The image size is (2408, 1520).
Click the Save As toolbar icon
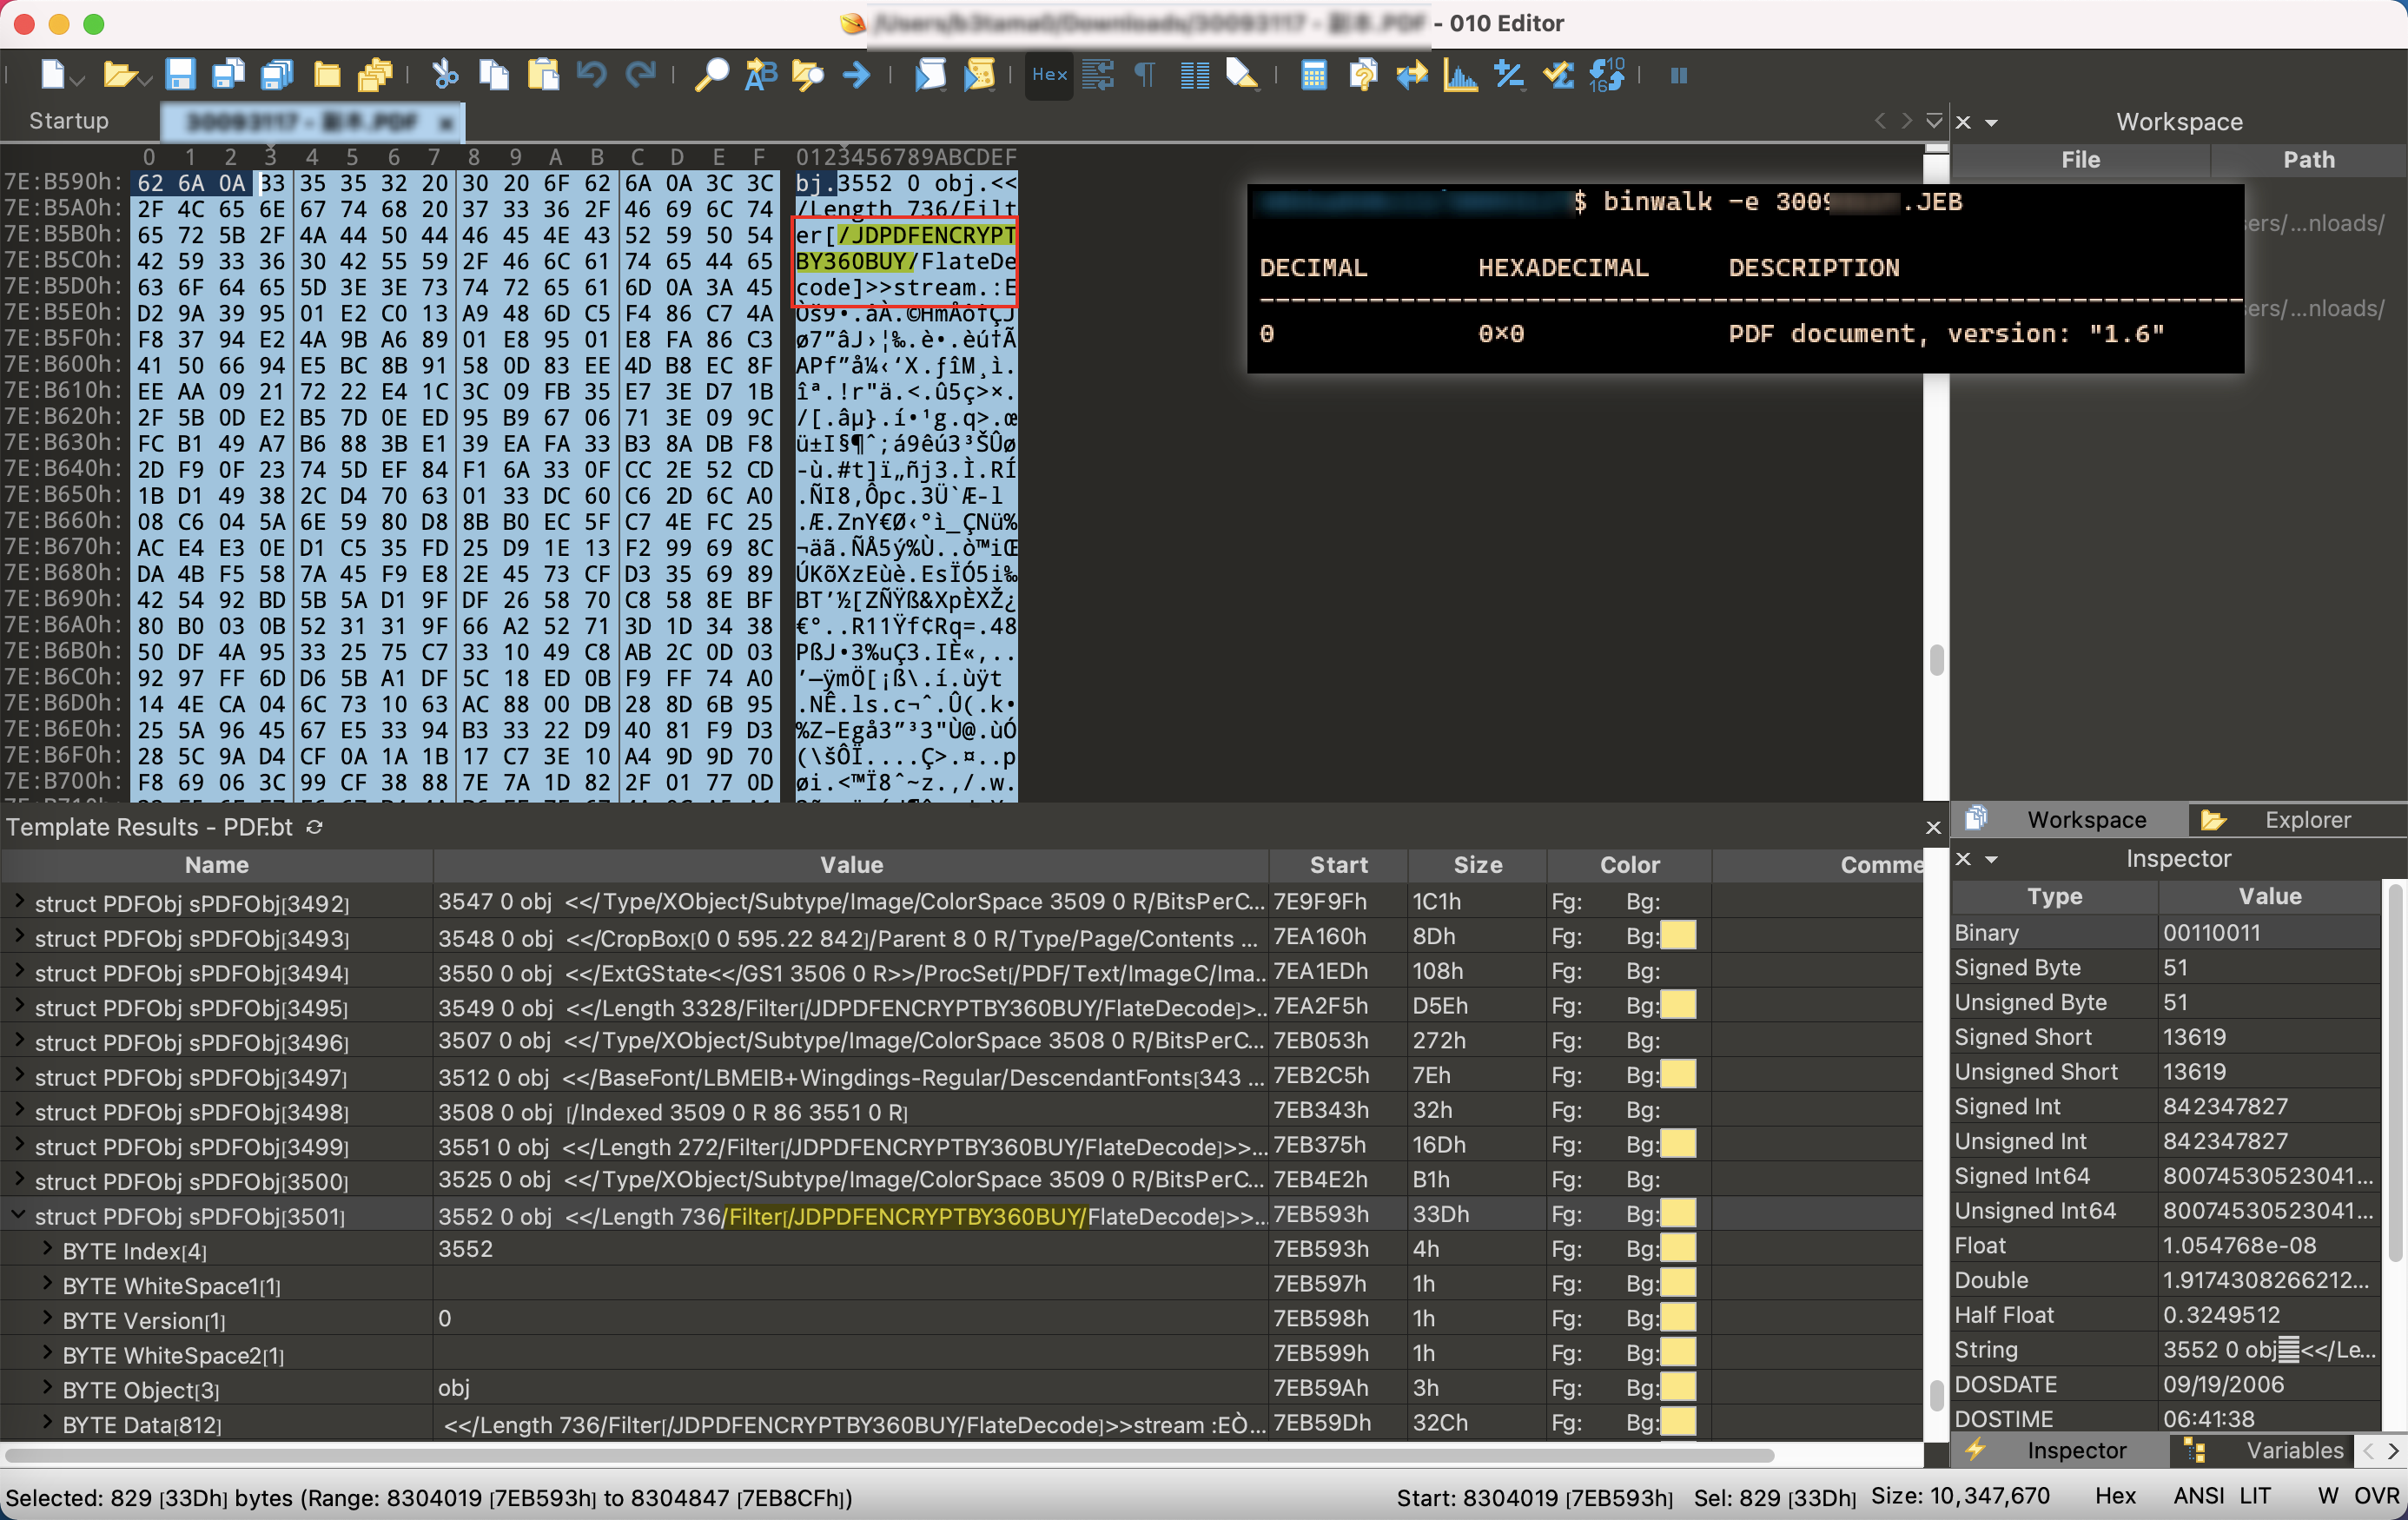[x=229, y=75]
